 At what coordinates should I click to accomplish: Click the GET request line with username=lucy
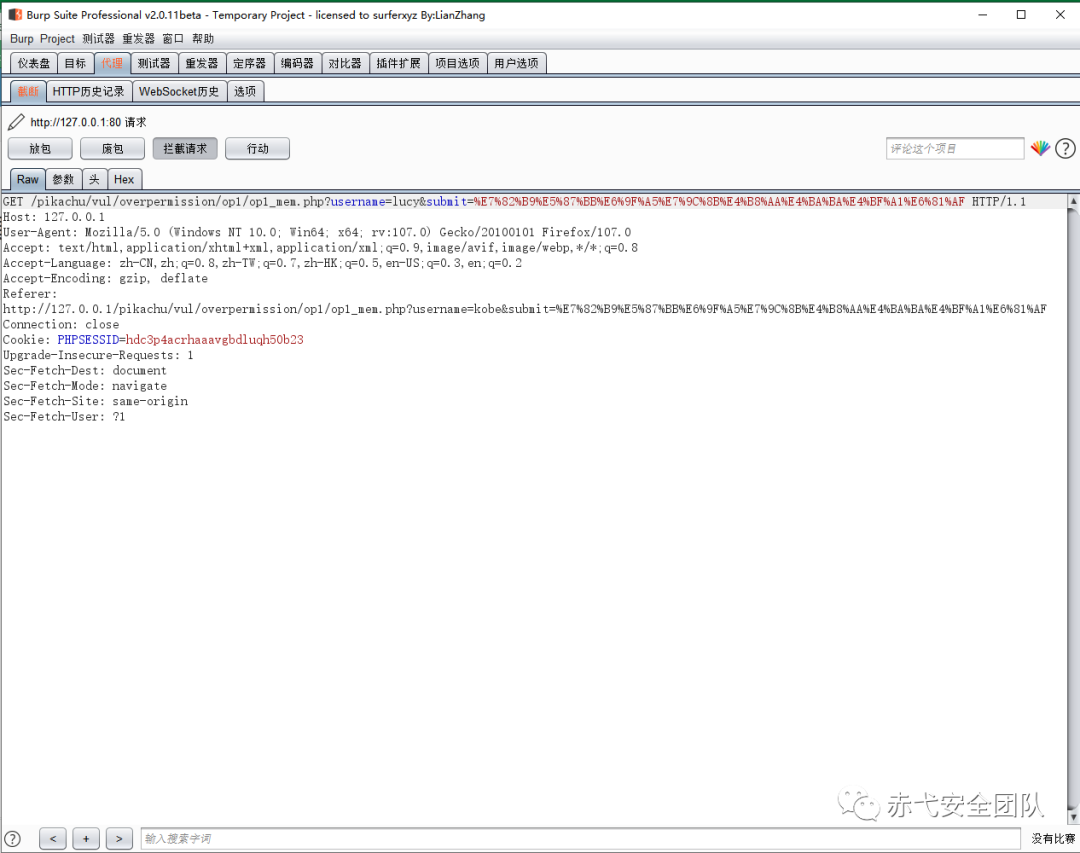pos(514,201)
